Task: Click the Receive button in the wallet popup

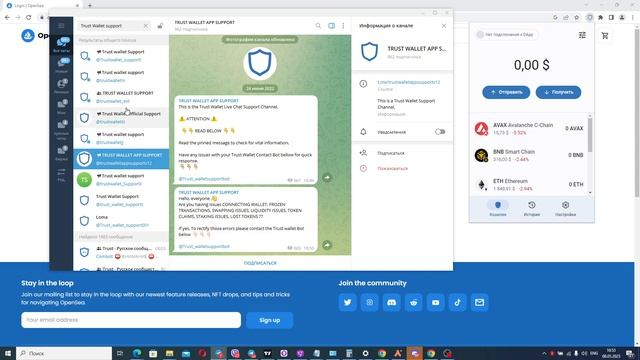Action: coord(558,92)
